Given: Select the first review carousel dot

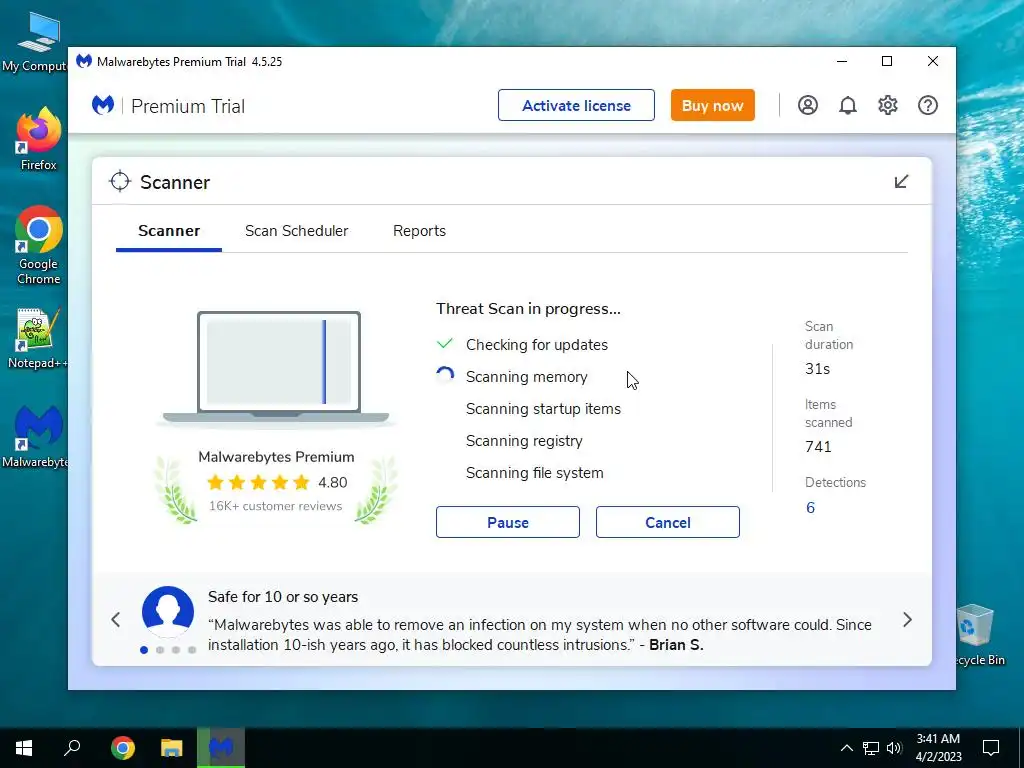Looking at the screenshot, I should pos(144,650).
